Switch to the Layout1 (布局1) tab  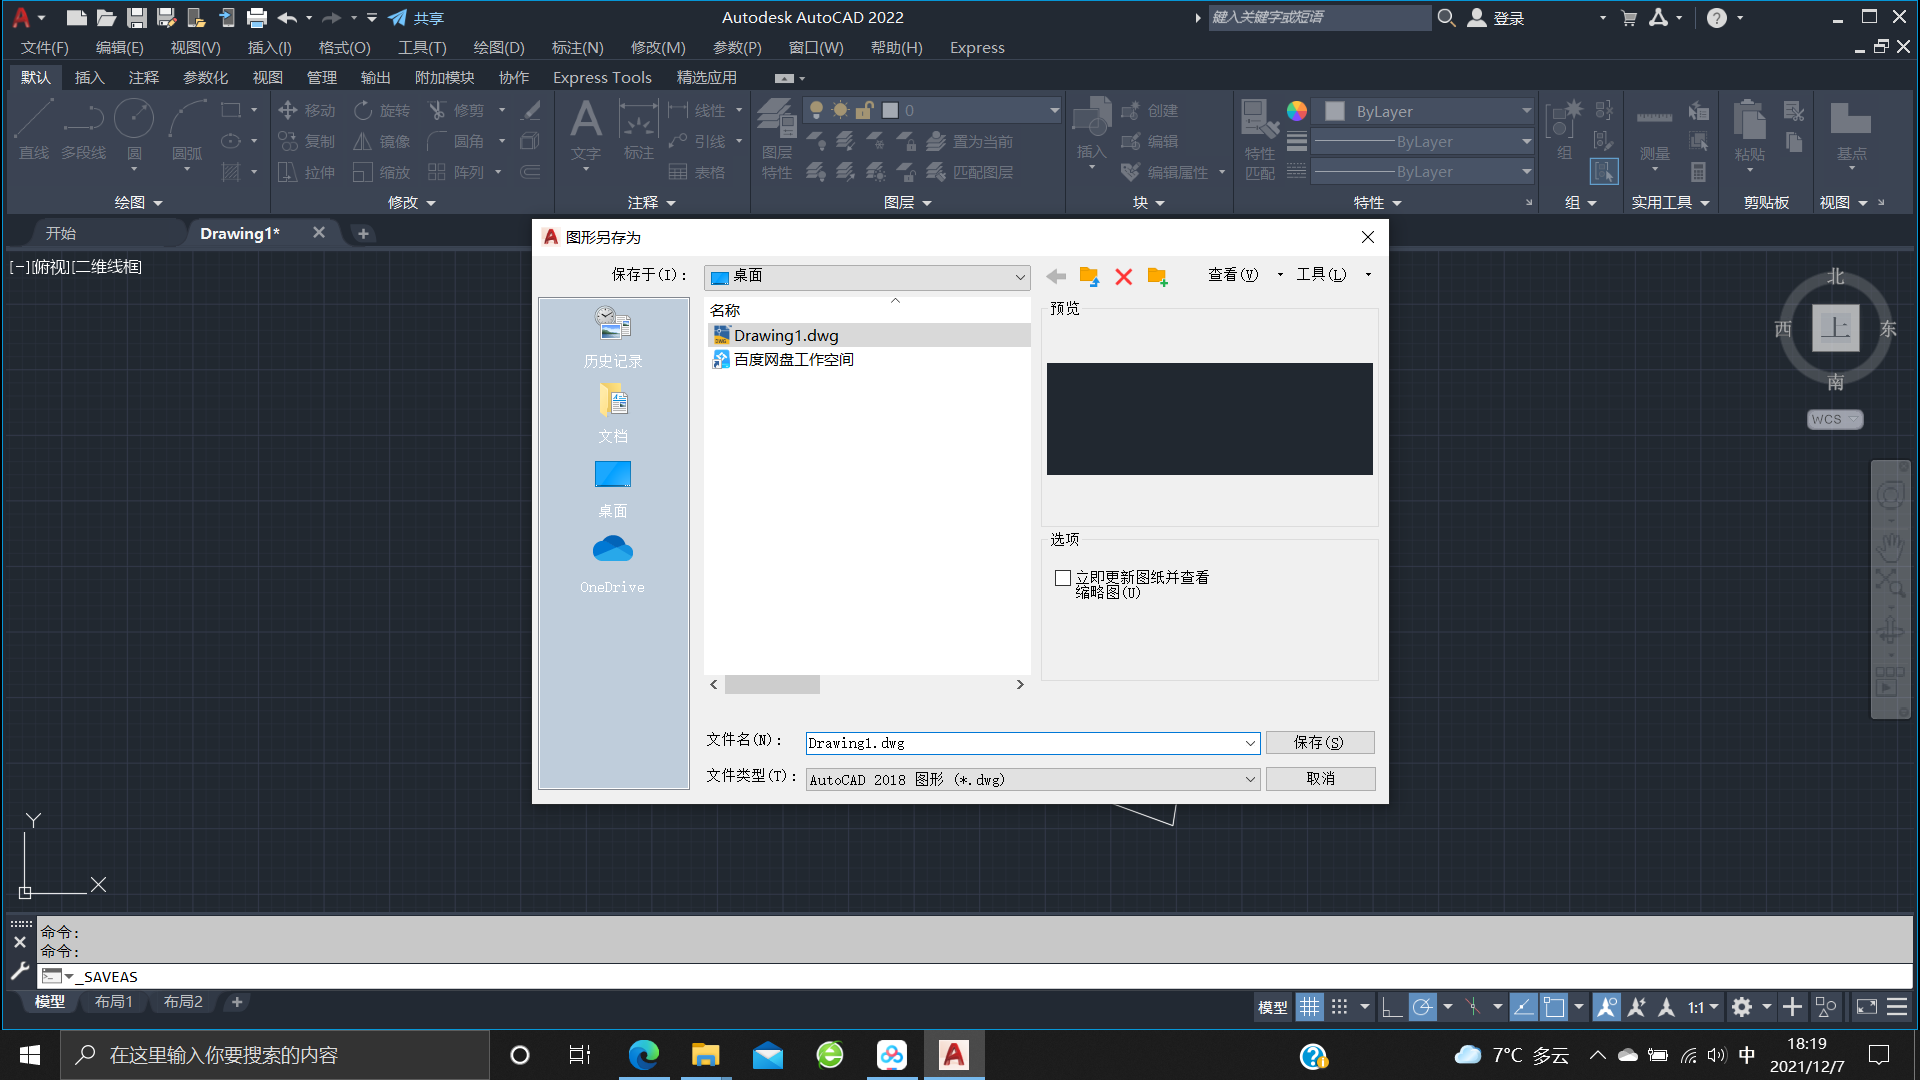(x=113, y=1002)
